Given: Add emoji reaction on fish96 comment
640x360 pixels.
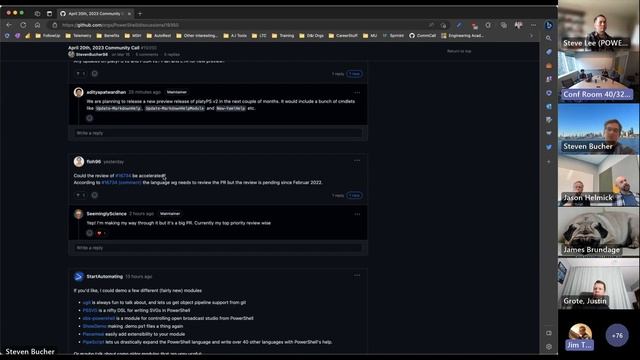Looking at the screenshot, I should [95, 195].
